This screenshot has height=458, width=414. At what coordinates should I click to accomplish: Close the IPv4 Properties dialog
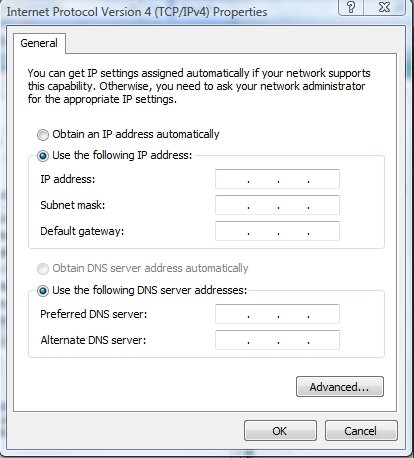click(384, 7)
